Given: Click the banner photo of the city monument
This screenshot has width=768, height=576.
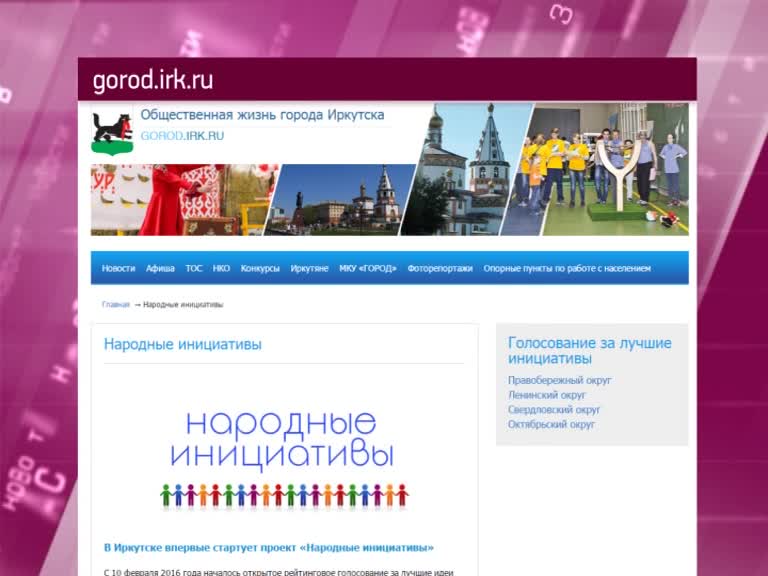Looking at the screenshot, I should click(340, 200).
